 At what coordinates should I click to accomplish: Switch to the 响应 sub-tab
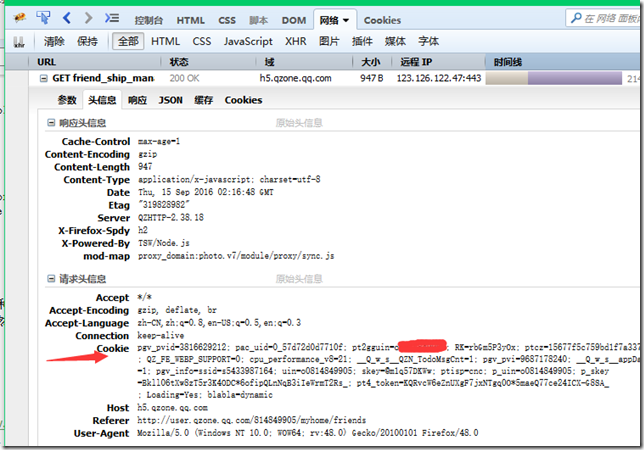click(x=137, y=100)
